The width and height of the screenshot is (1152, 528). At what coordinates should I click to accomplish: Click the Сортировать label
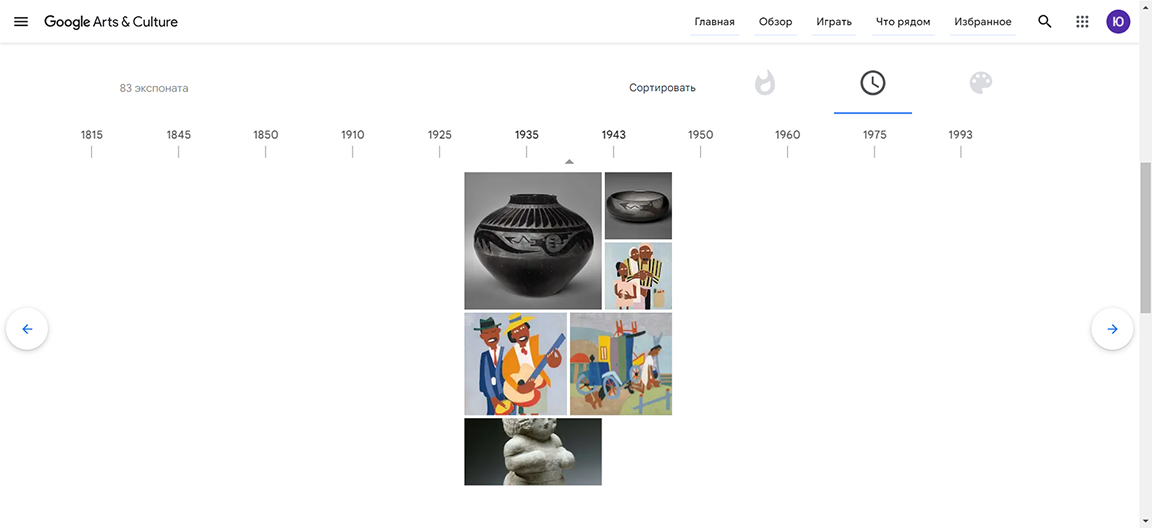click(662, 88)
